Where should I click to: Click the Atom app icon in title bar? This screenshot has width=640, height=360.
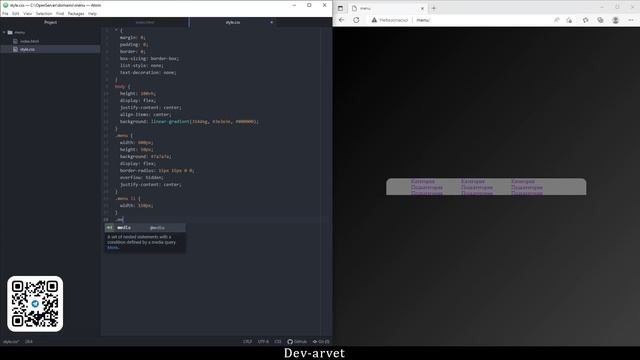[5, 5]
